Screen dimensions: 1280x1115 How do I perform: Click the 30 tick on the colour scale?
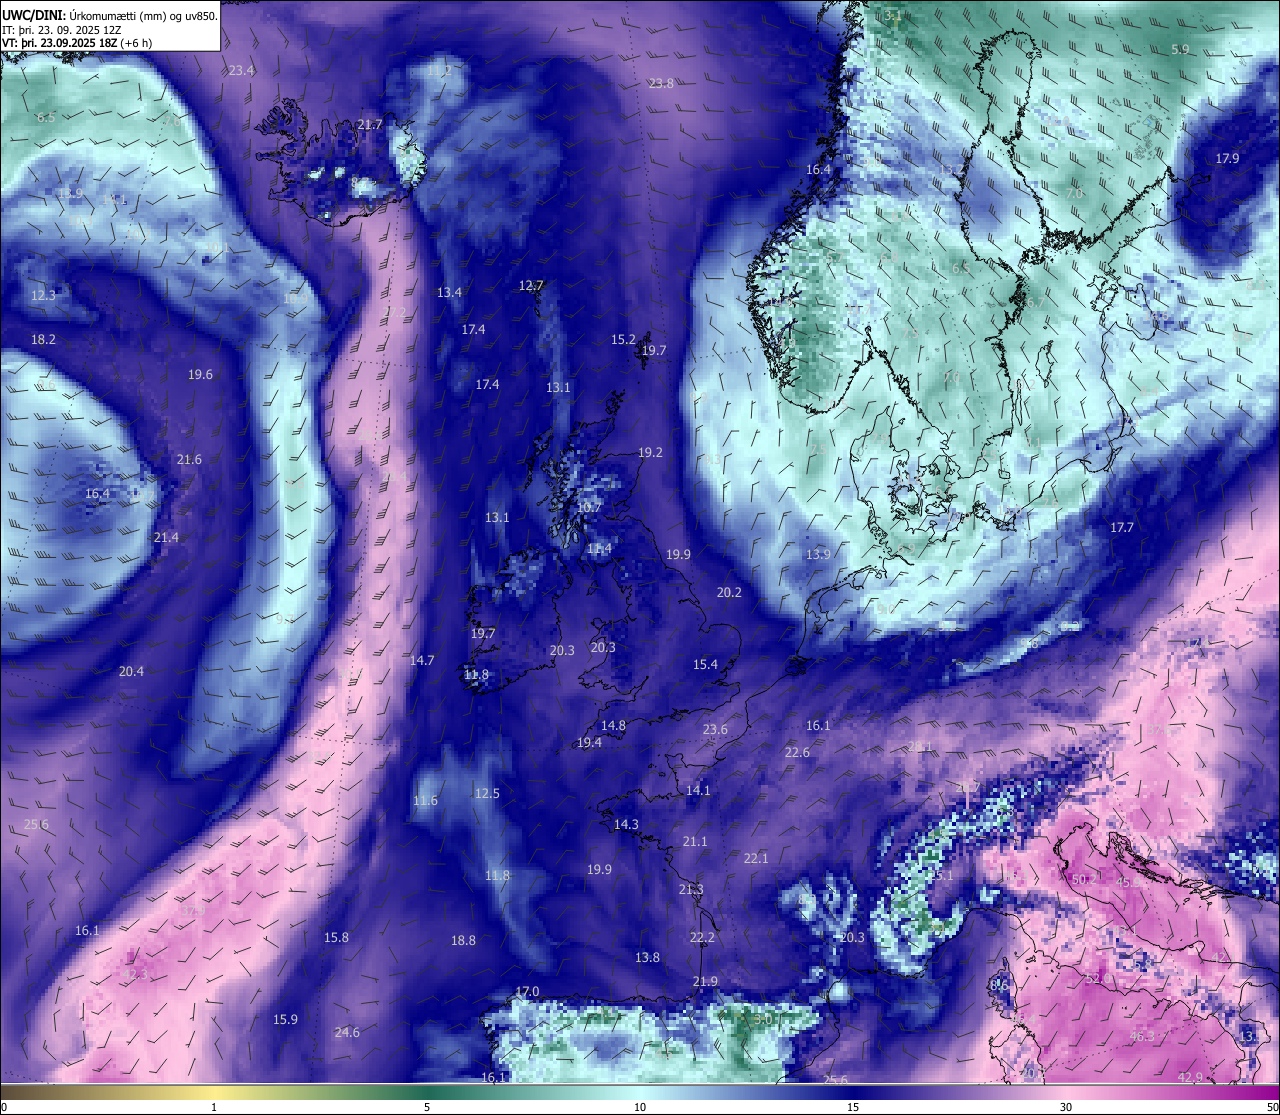(x=1066, y=1107)
